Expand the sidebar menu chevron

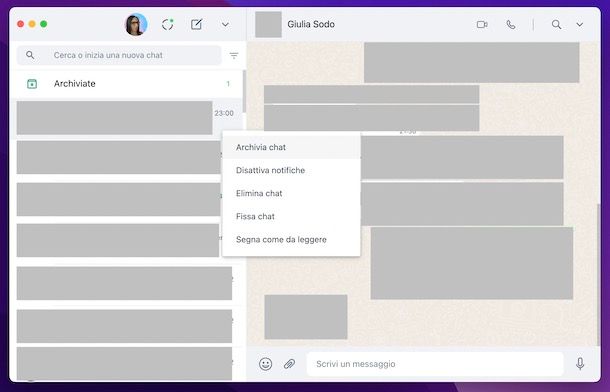pos(225,24)
